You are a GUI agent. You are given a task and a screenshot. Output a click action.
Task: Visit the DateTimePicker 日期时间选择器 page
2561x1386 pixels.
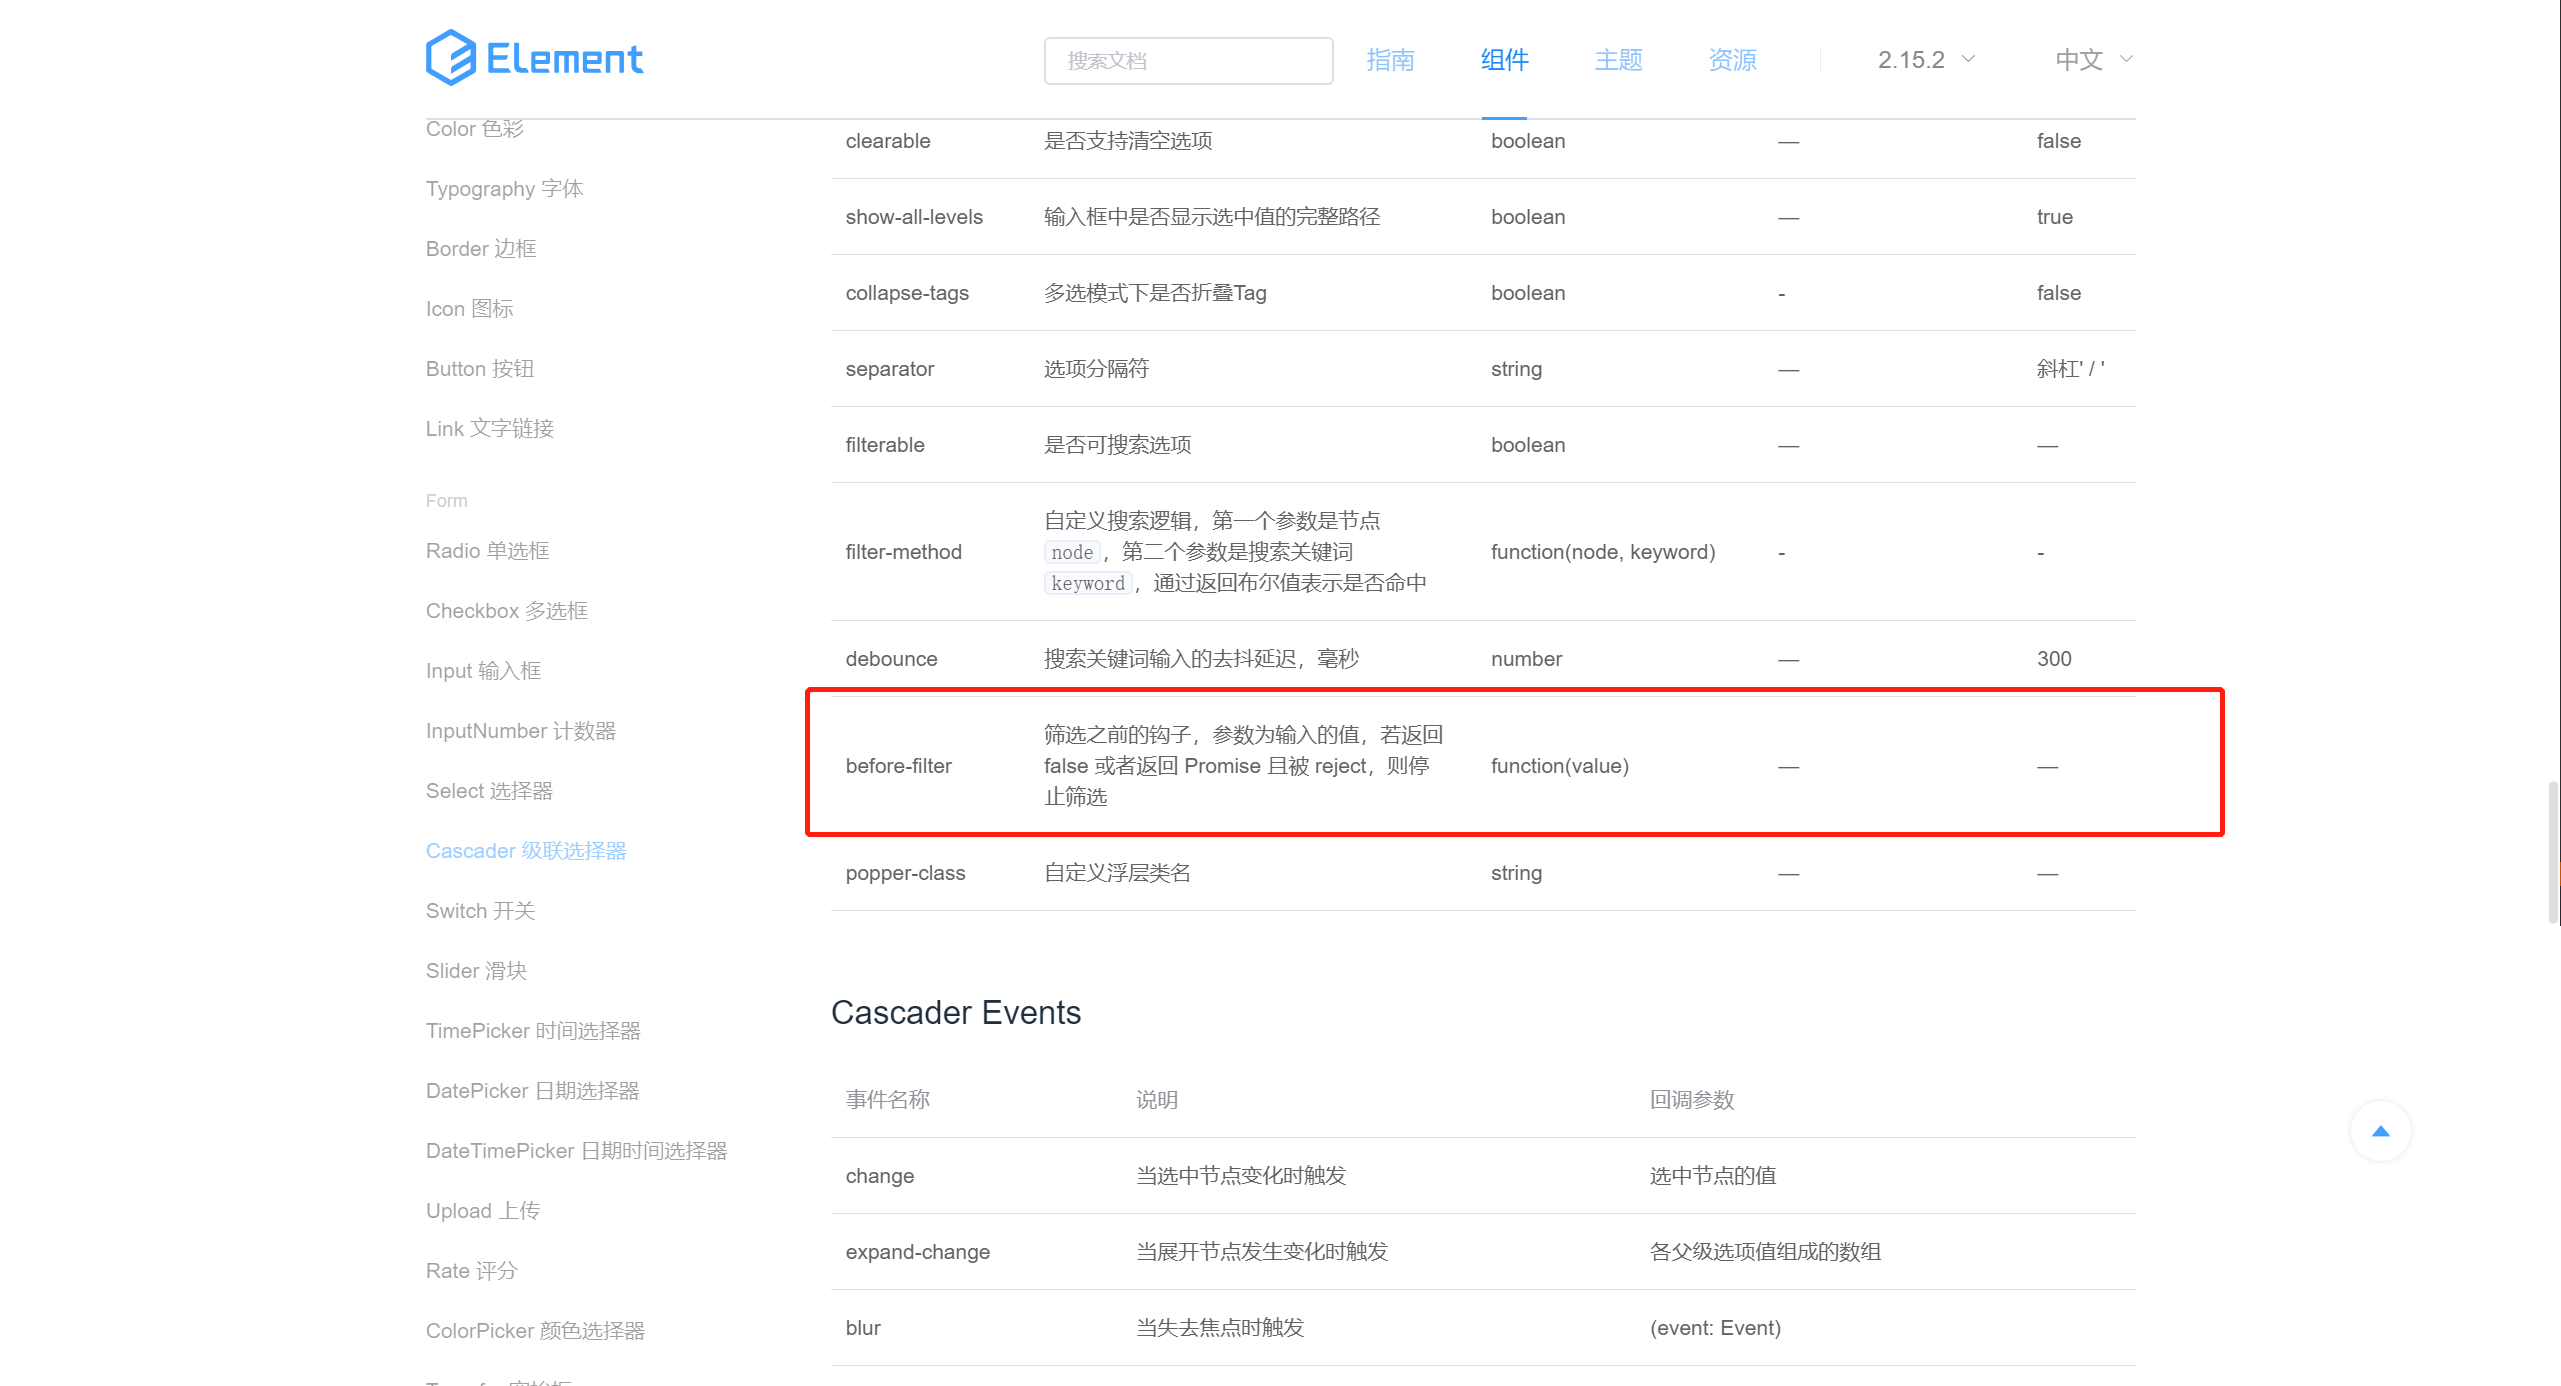point(578,1150)
